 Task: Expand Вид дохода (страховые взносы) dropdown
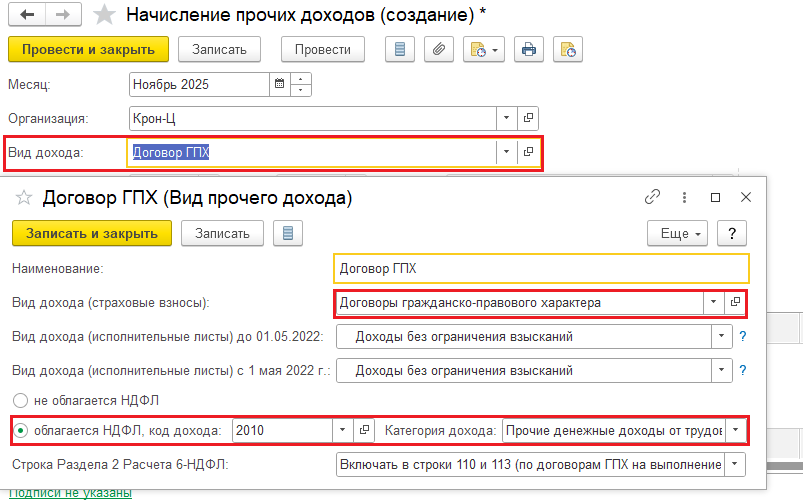tap(713, 302)
